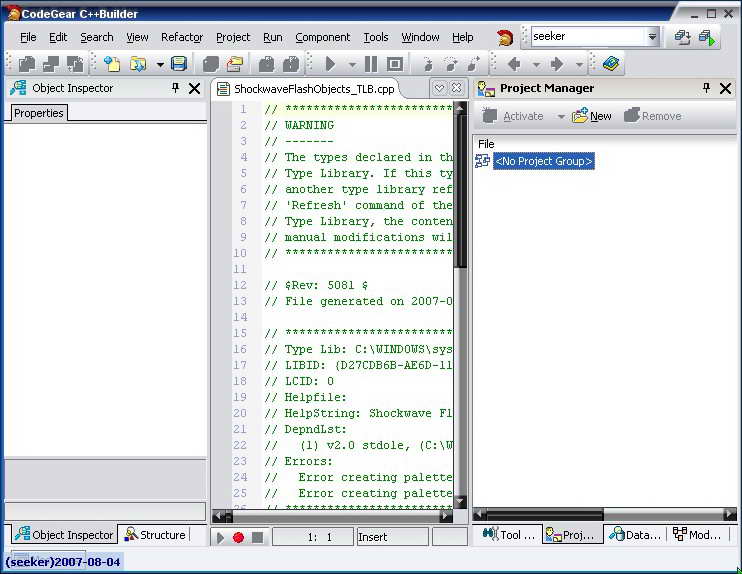
Task: Click the Trace Into debug icon
Action: [427, 64]
